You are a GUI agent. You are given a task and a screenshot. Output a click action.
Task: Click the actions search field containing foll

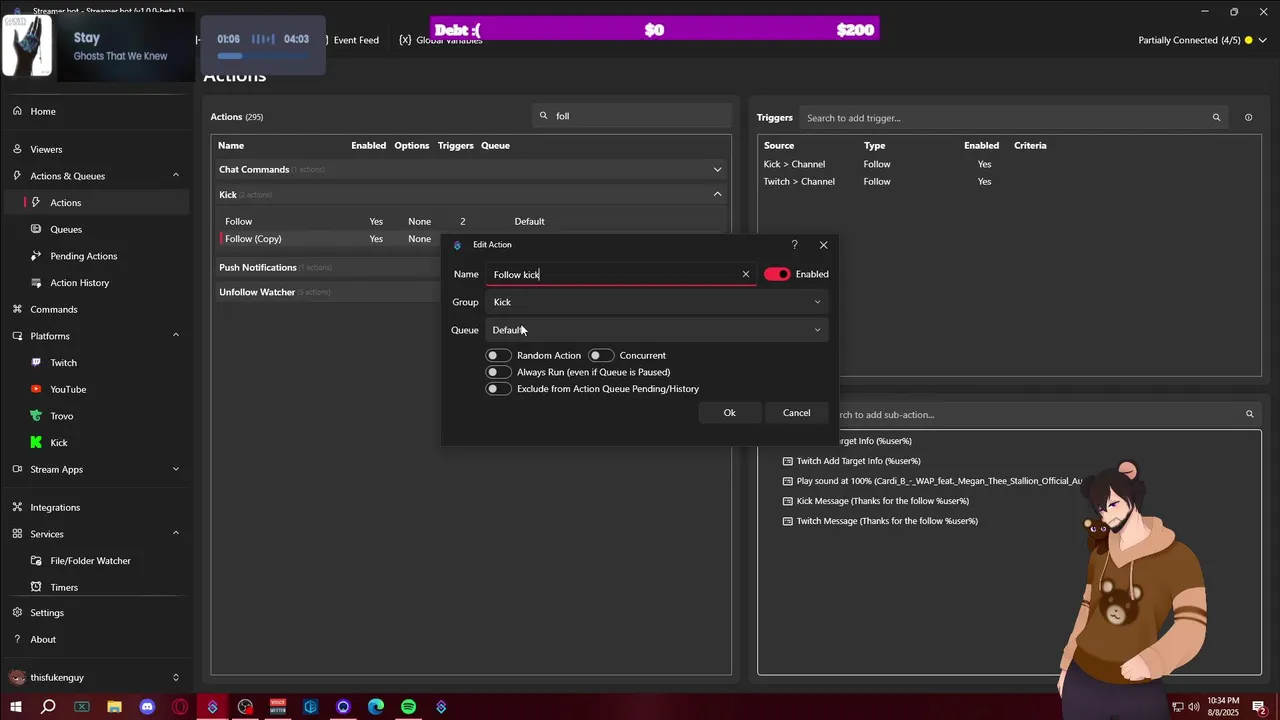click(632, 116)
